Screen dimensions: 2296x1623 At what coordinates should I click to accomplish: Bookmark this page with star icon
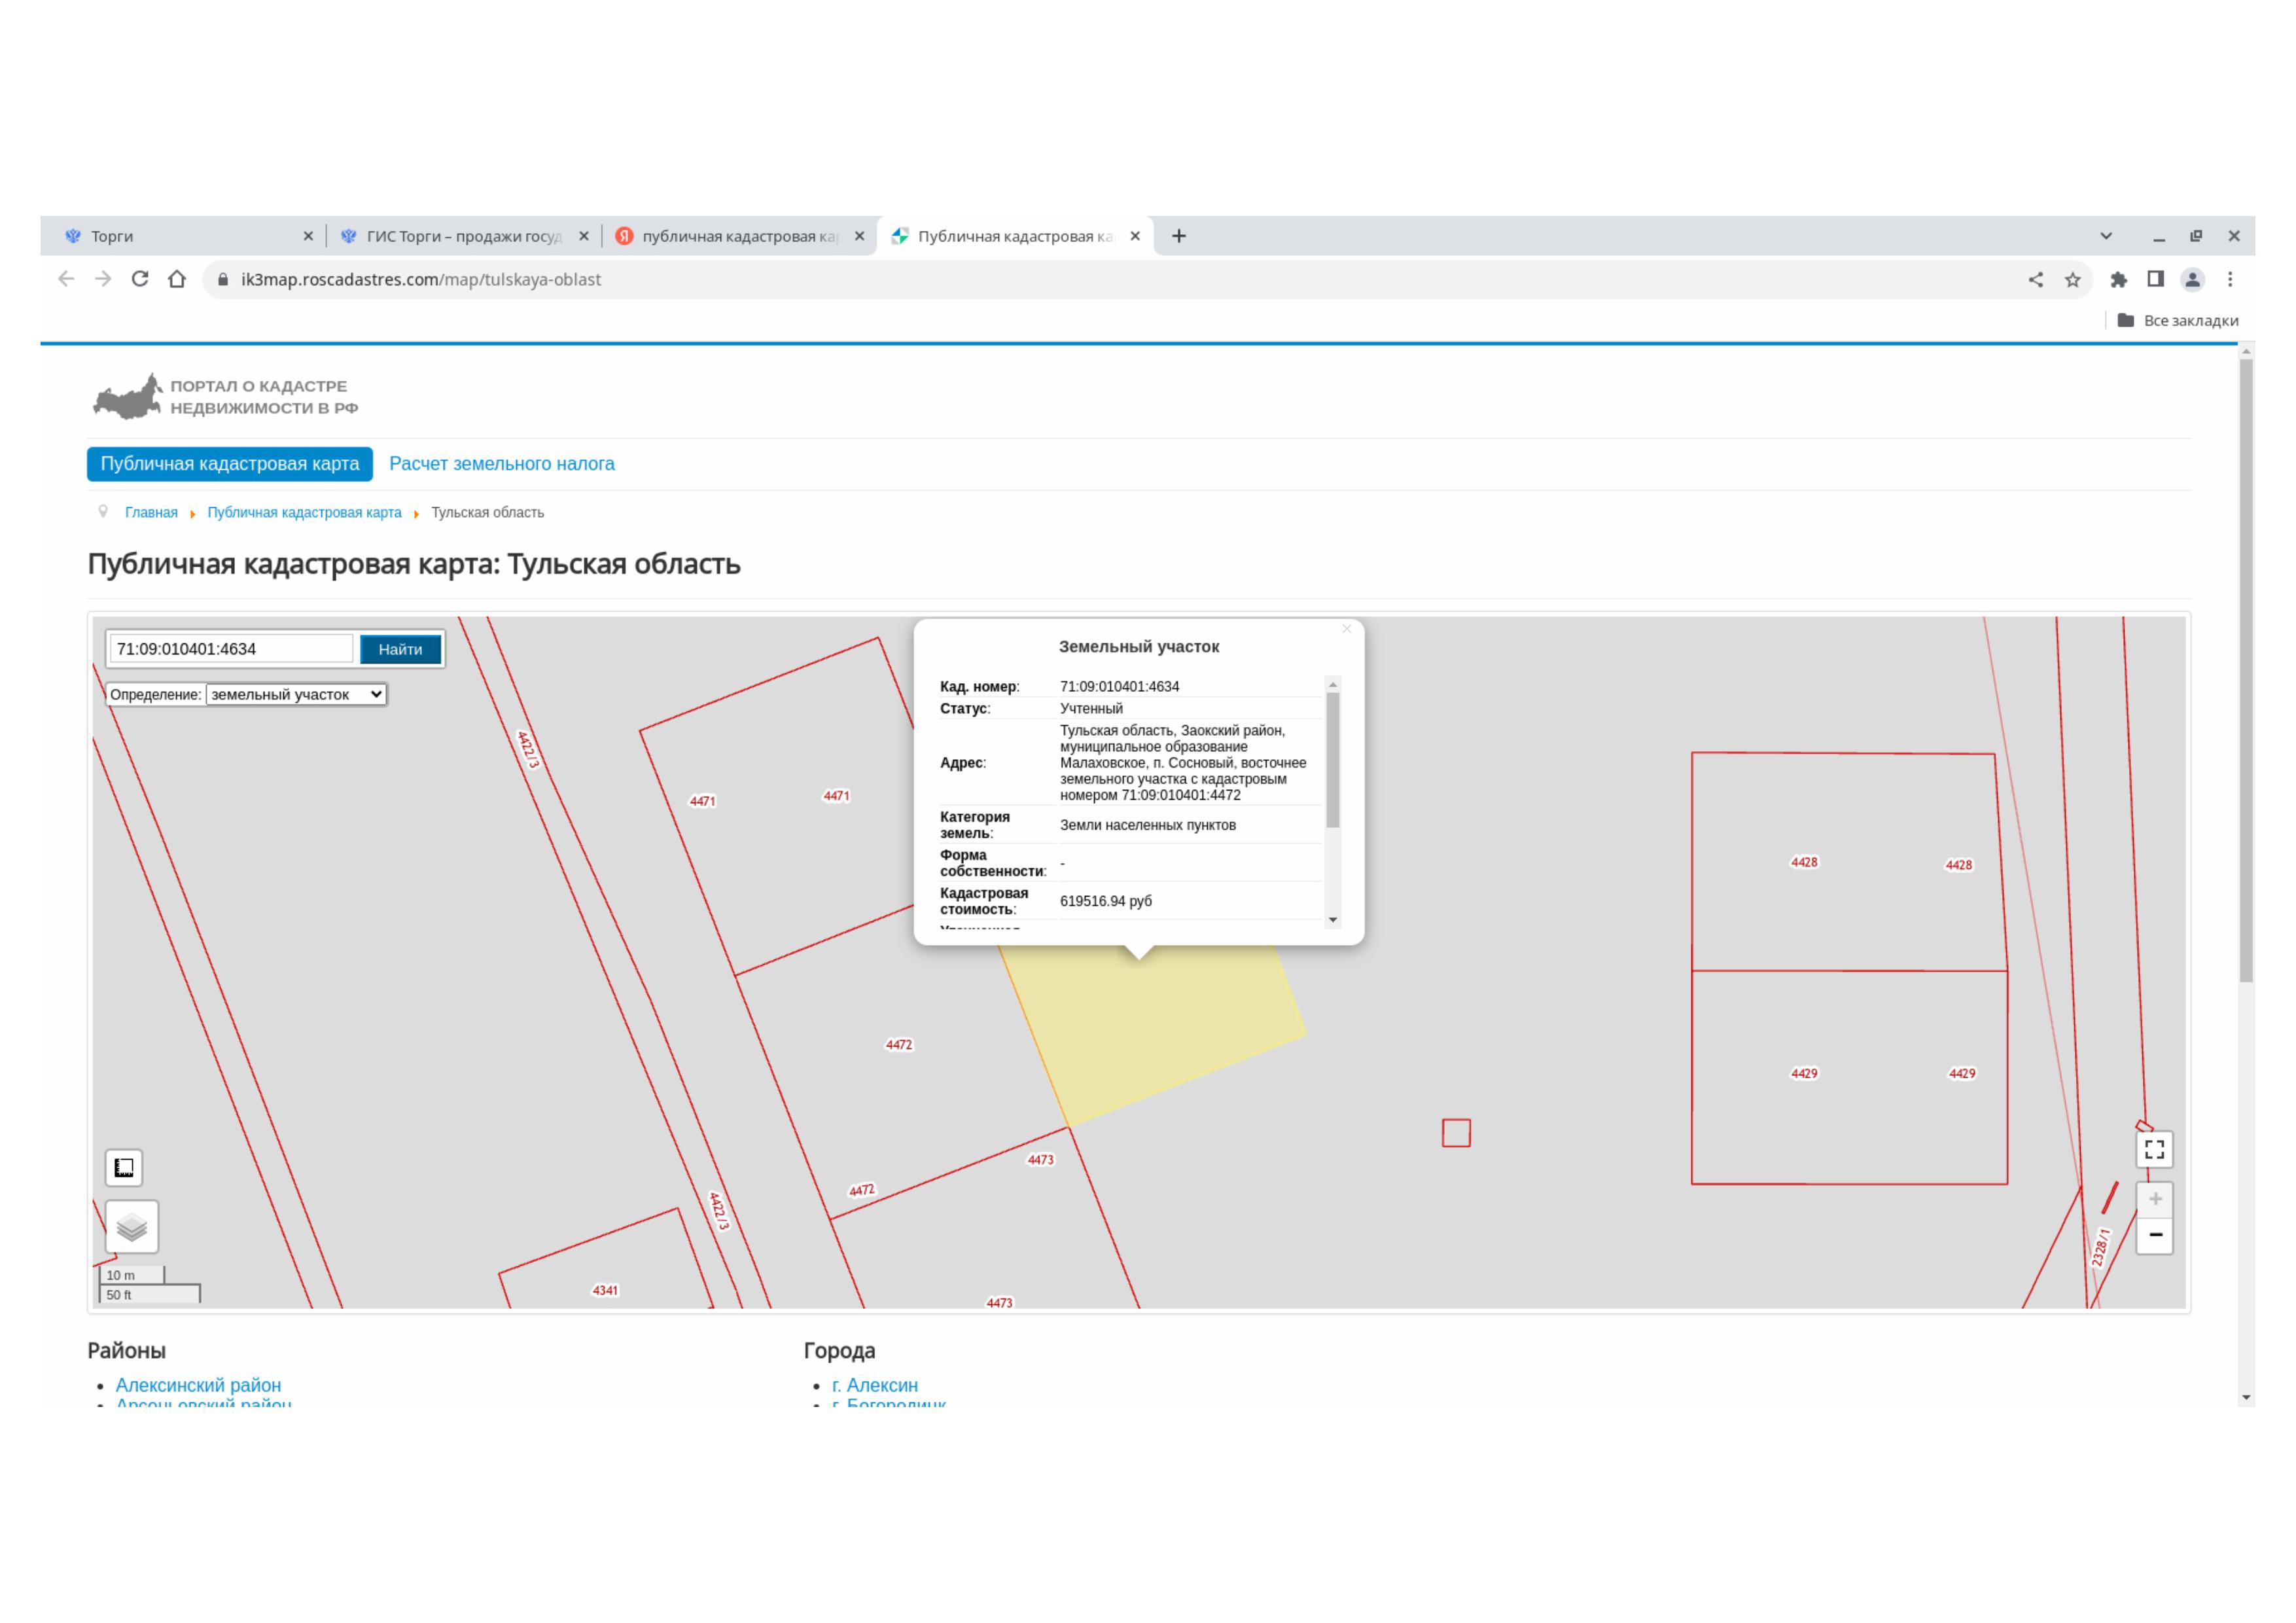2073,280
